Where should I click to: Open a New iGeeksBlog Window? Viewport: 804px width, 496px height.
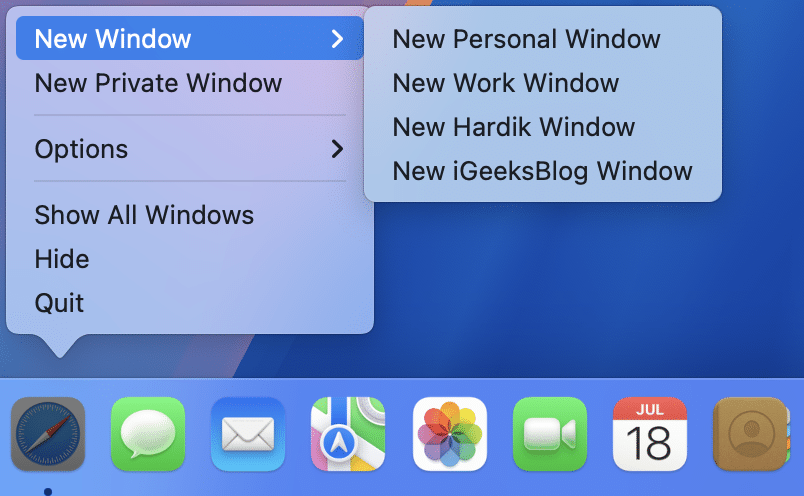point(543,171)
